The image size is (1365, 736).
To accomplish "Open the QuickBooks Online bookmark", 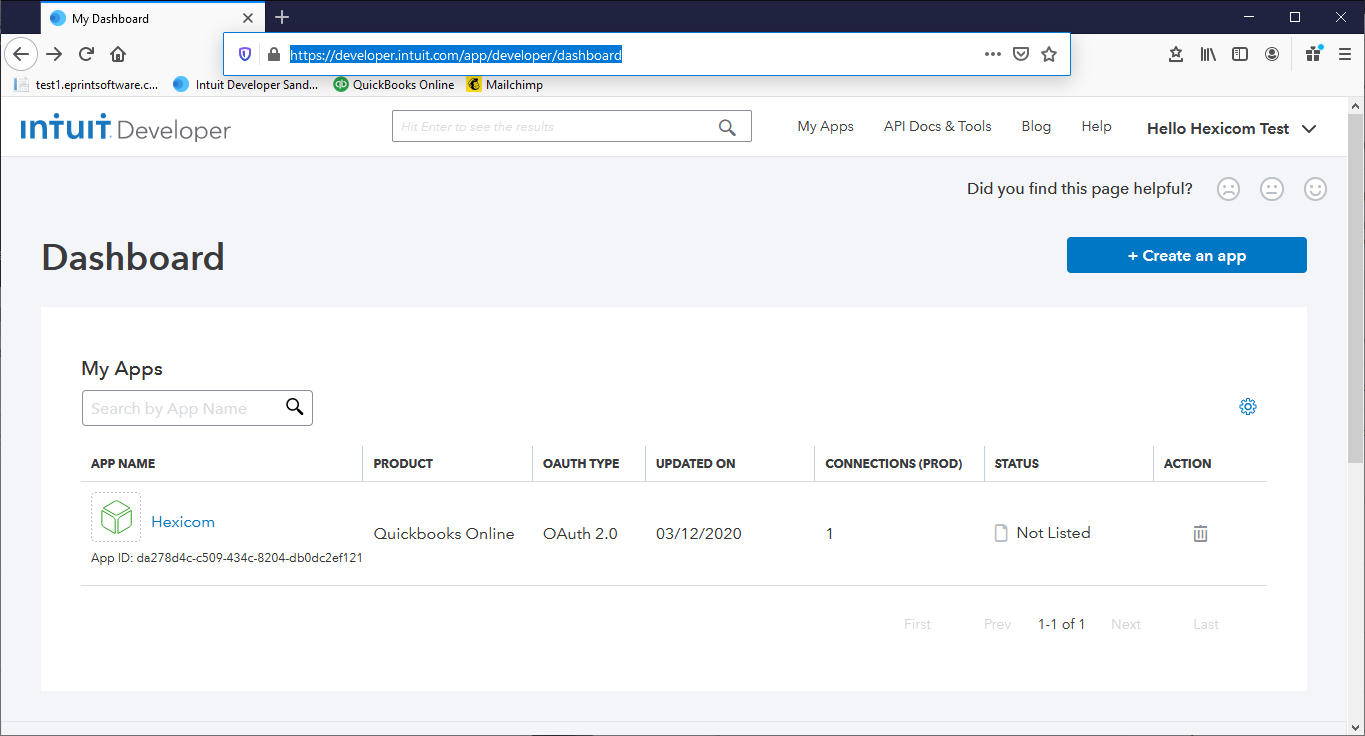I will [394, 85].
